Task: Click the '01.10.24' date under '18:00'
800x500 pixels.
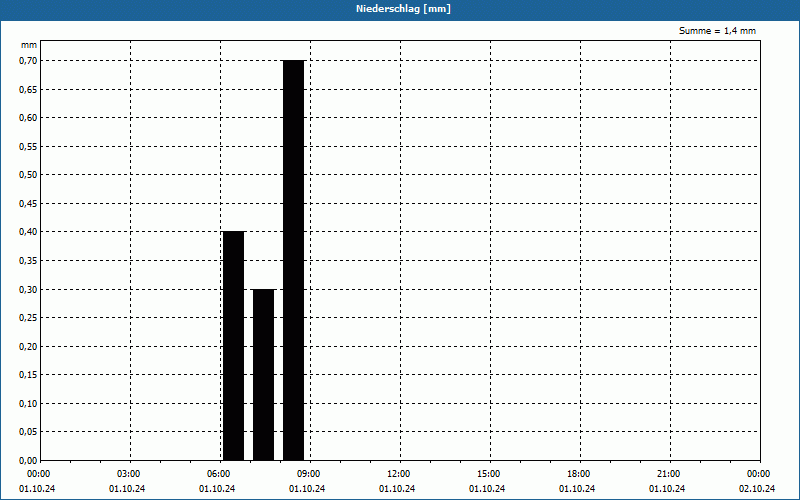Action: (577, 489)
